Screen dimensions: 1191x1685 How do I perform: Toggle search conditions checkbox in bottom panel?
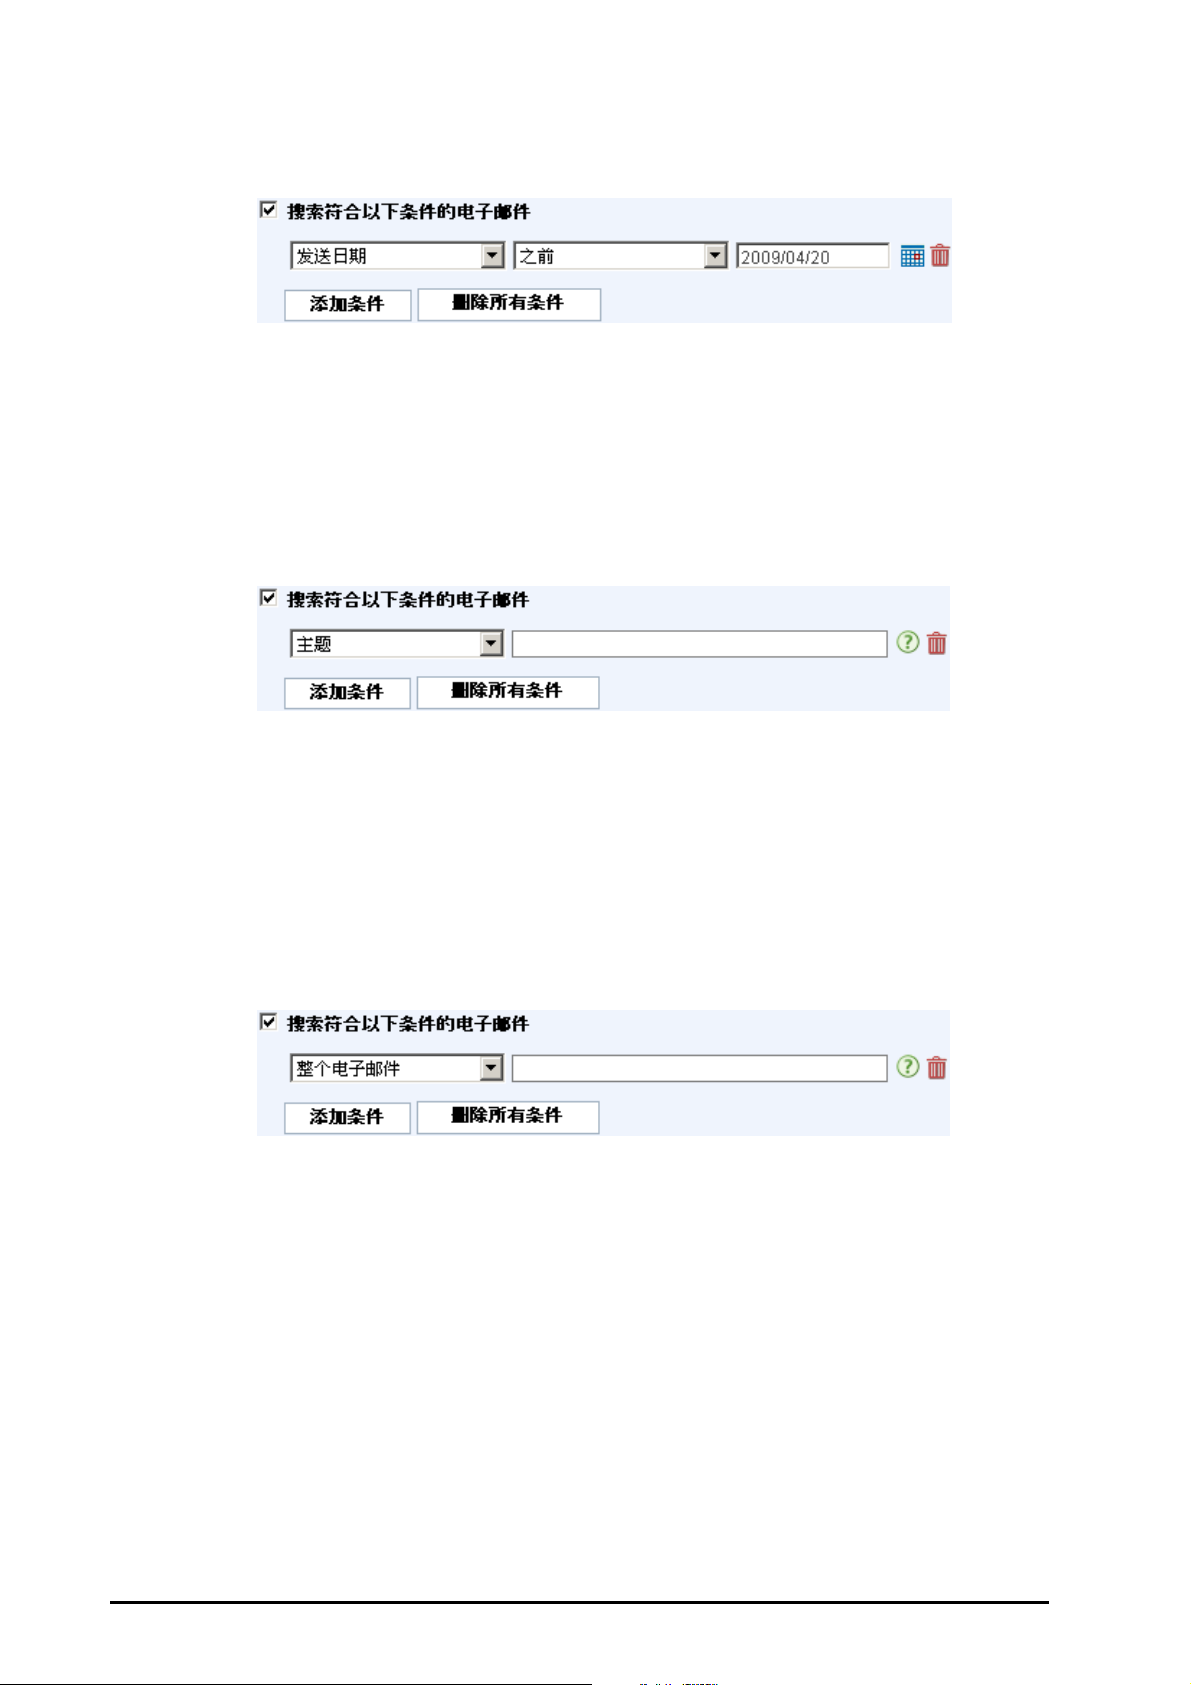click(x=268, y=1022)
